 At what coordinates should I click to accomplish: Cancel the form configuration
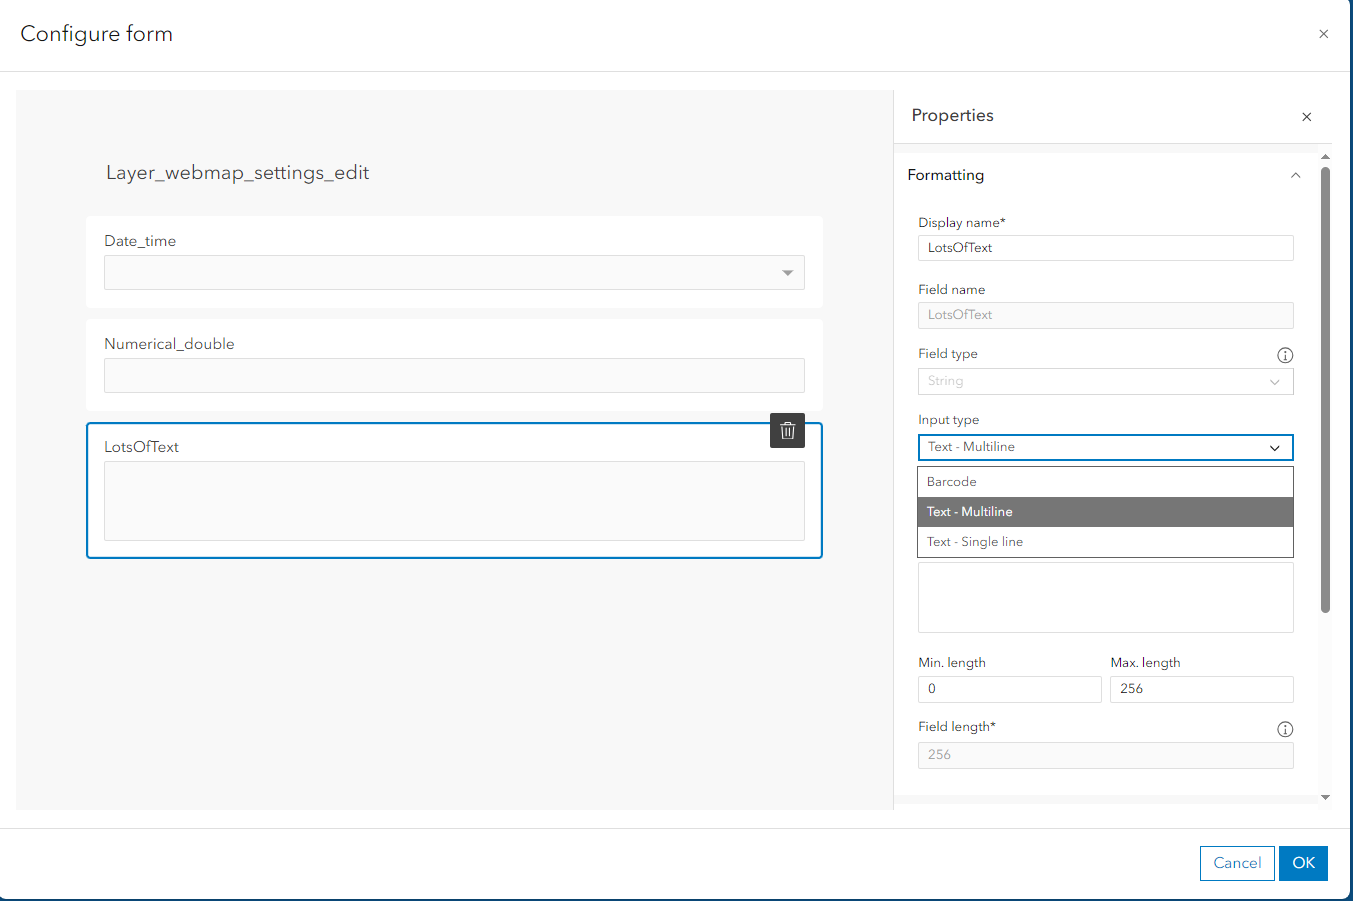tap(1237, 863)
